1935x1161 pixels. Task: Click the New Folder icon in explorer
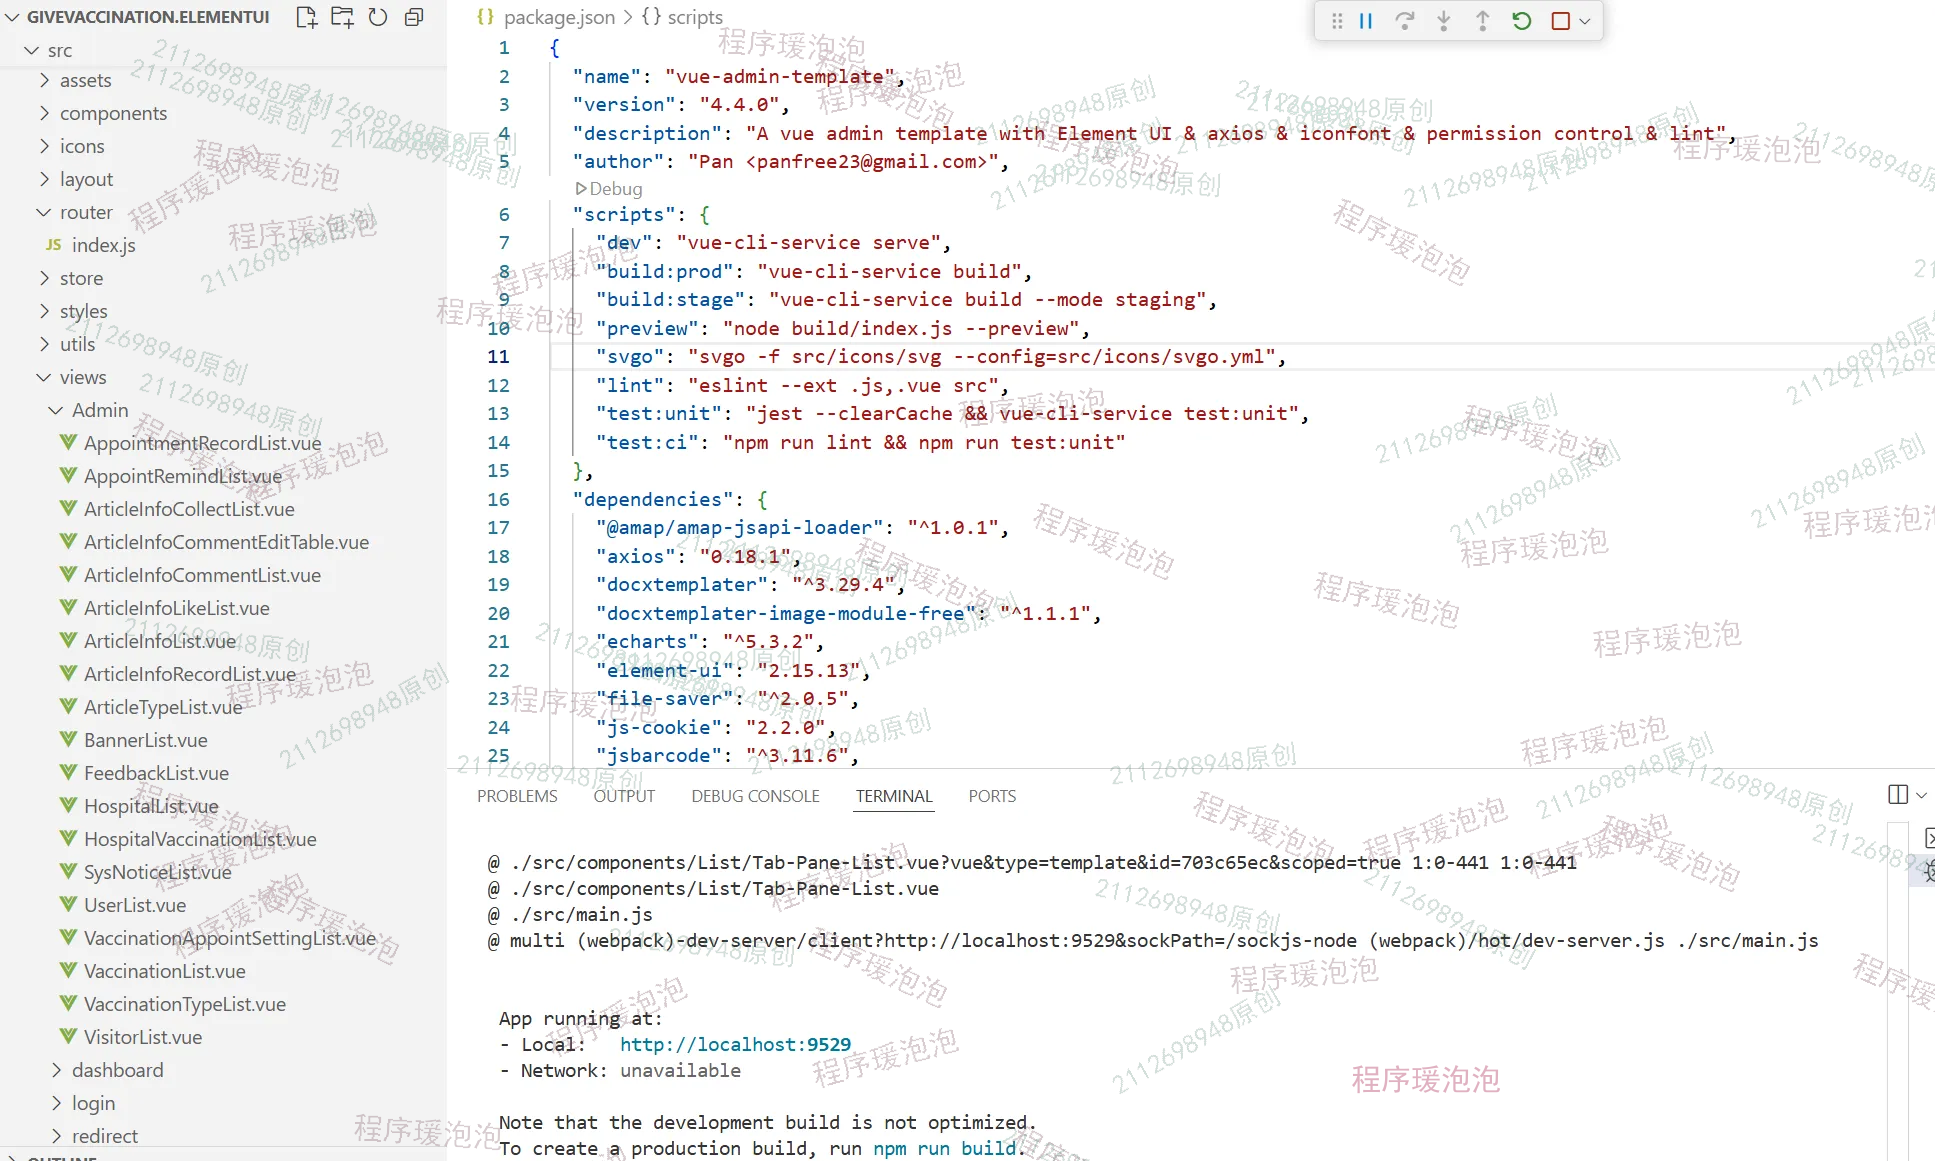point(342,17)
